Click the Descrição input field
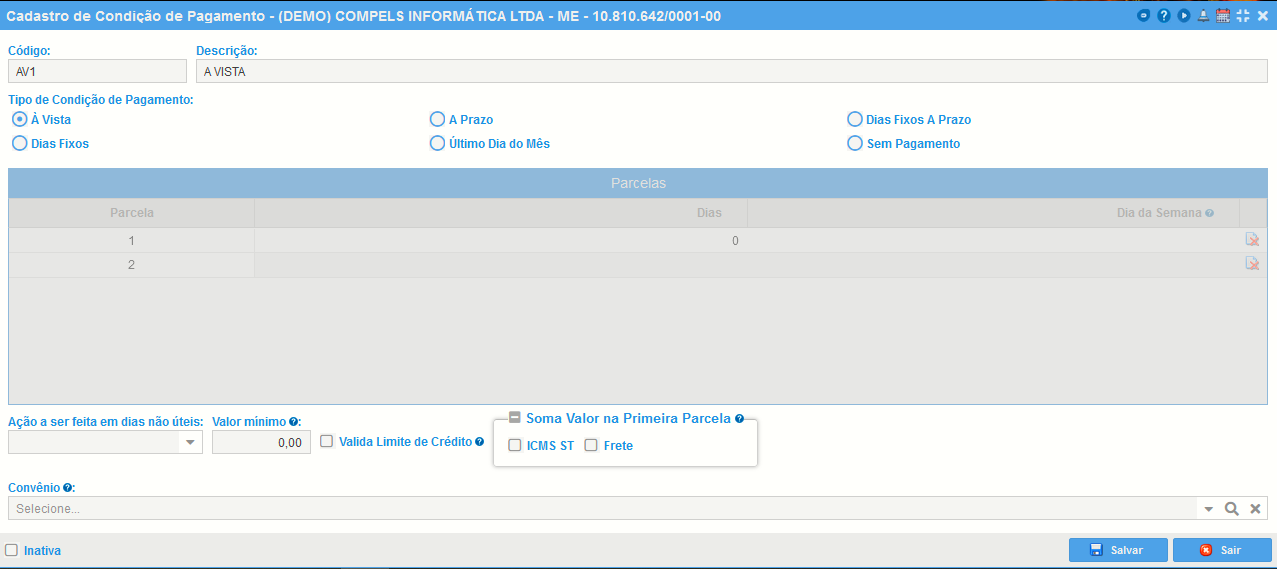The image size is (1277, 569). click(x=732, y=71)
